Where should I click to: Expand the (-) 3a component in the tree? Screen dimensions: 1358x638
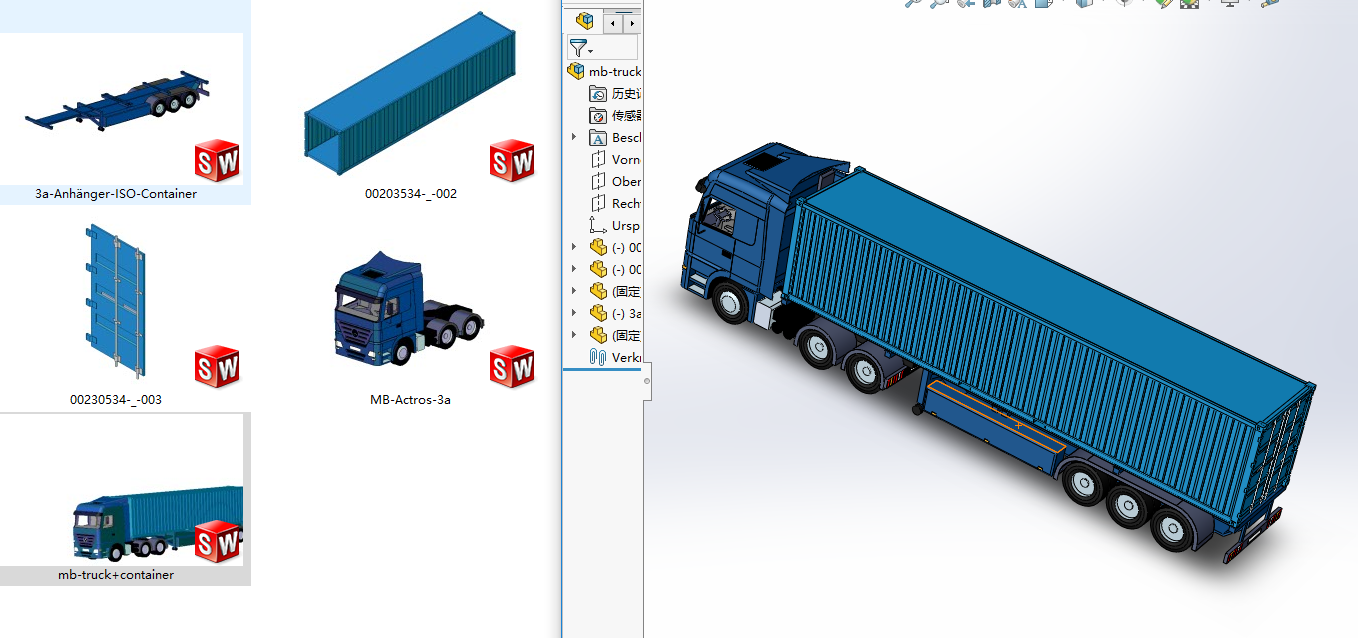point(574,313)
